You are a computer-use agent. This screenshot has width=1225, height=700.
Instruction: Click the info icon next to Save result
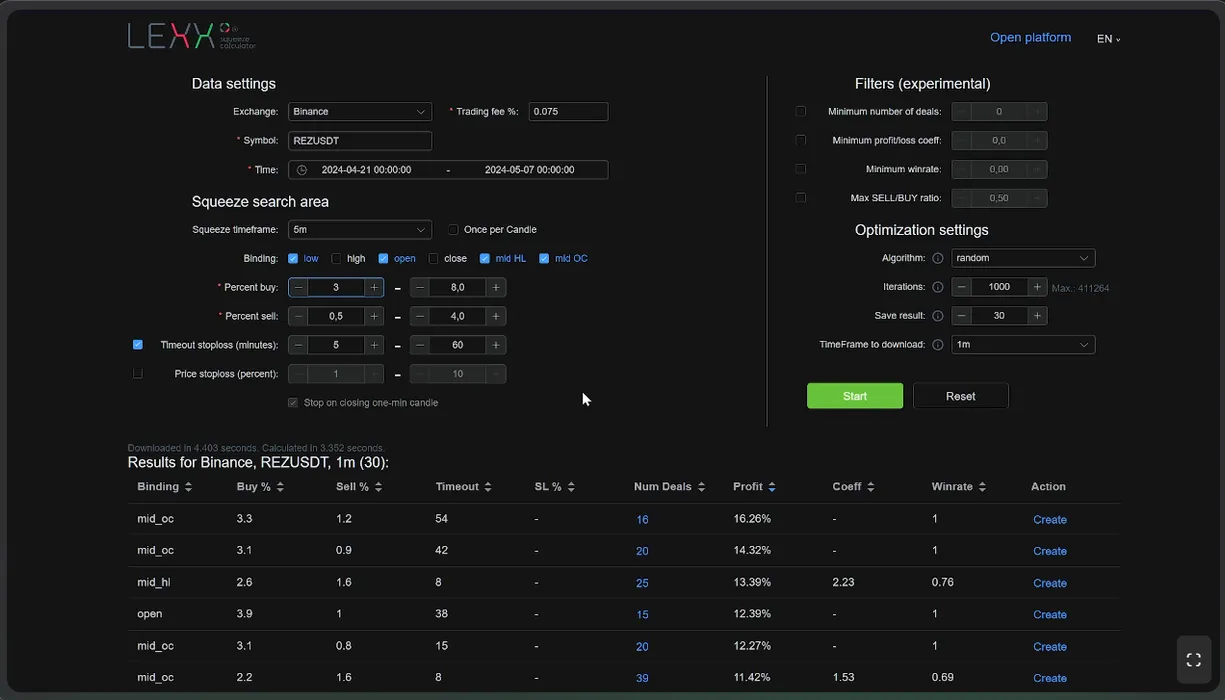[938, 316]
